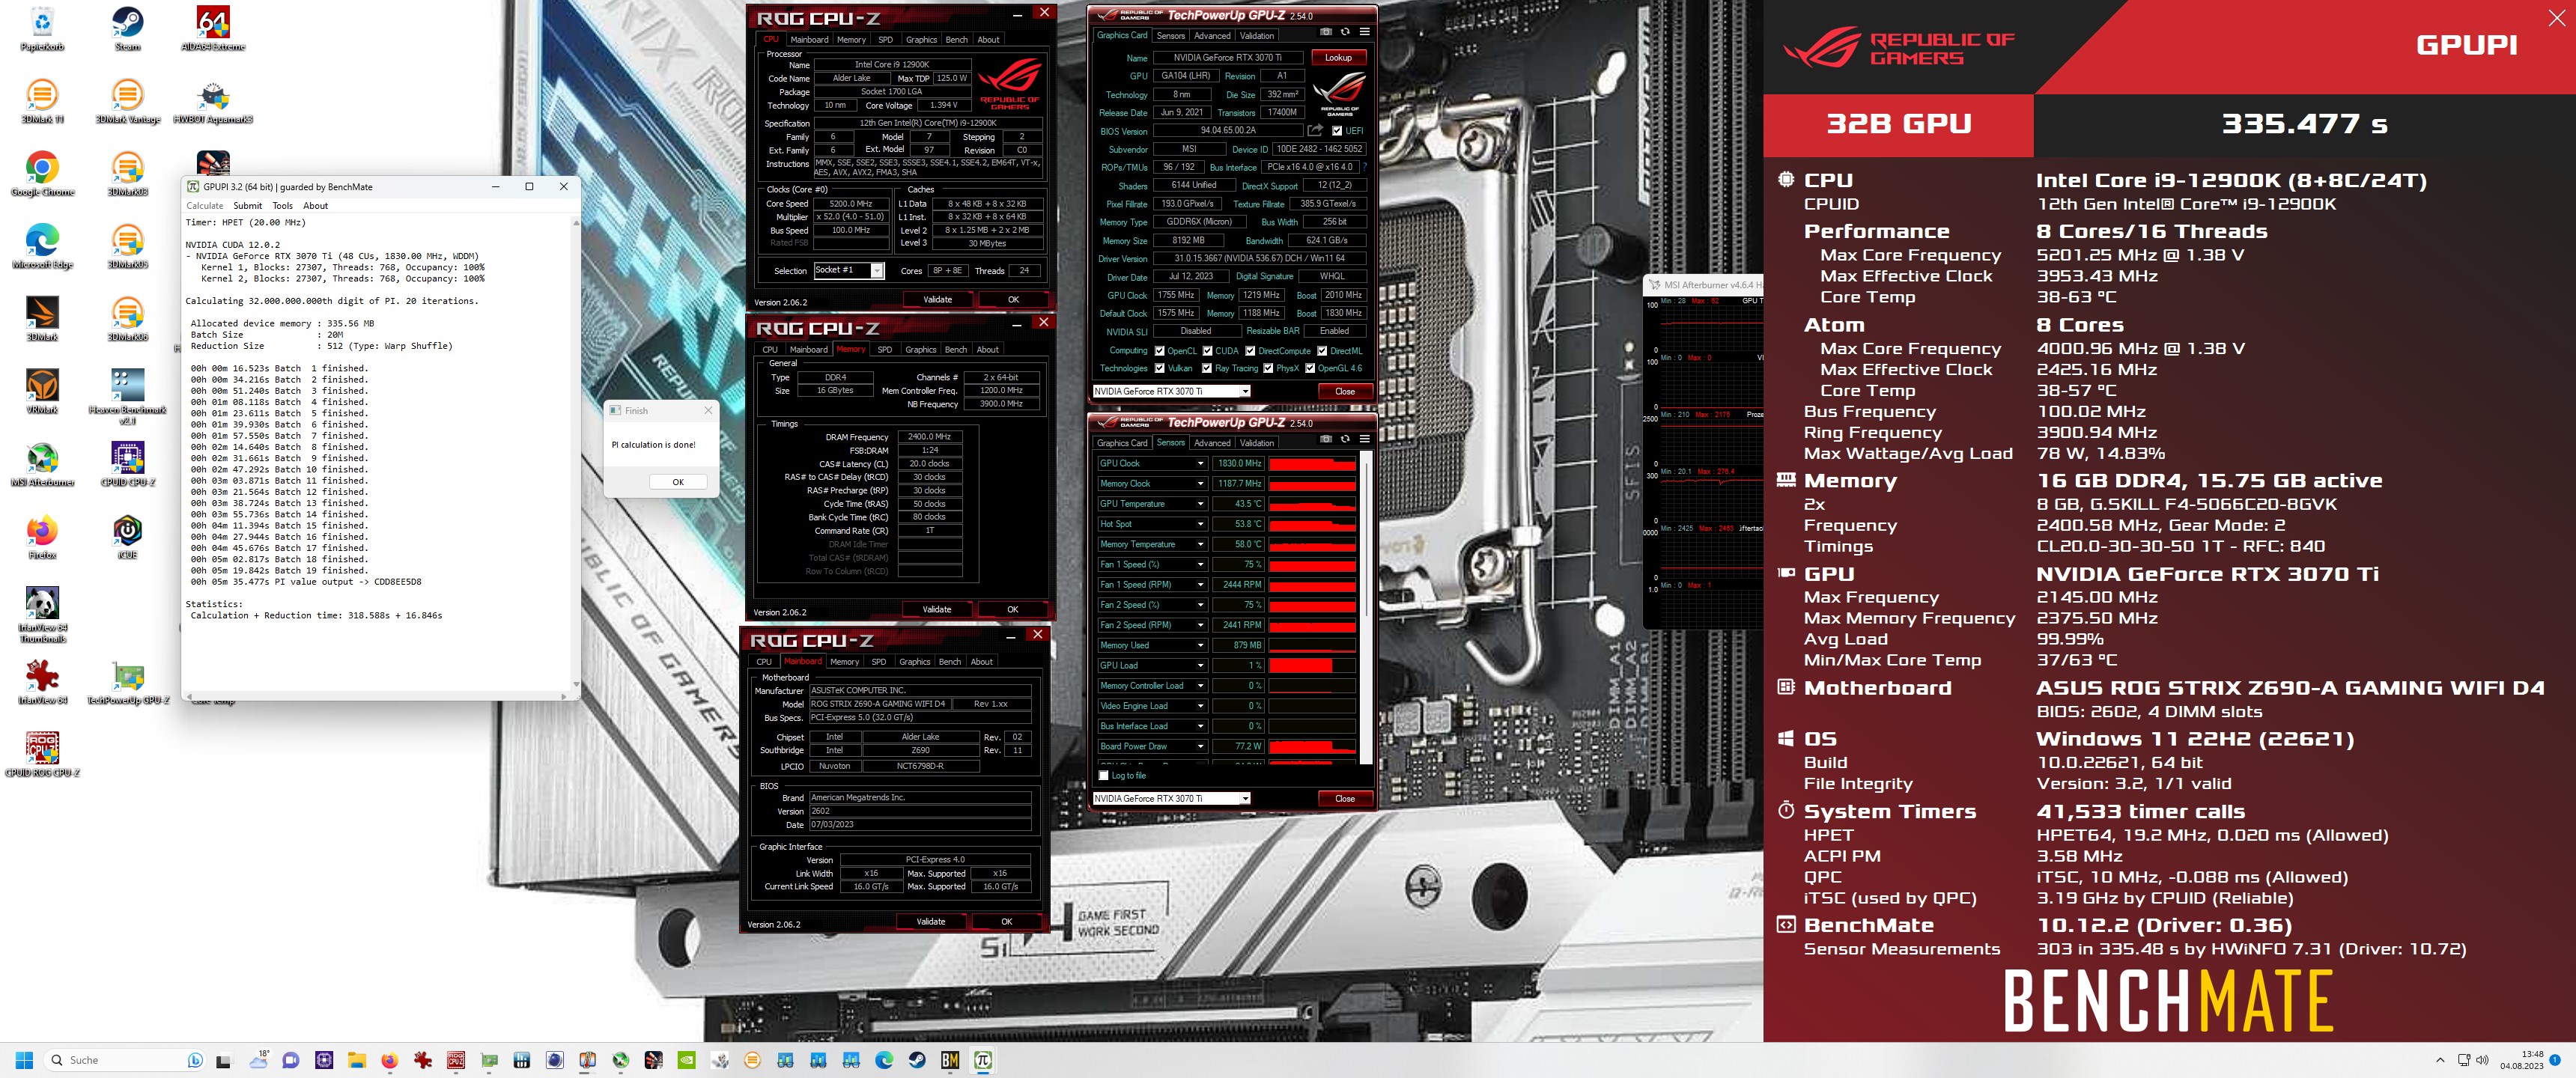The width and height of the screenshot is (2576, 1078).
Task: Toggle the CUDA checkbox
Action: pos(1207,351)
